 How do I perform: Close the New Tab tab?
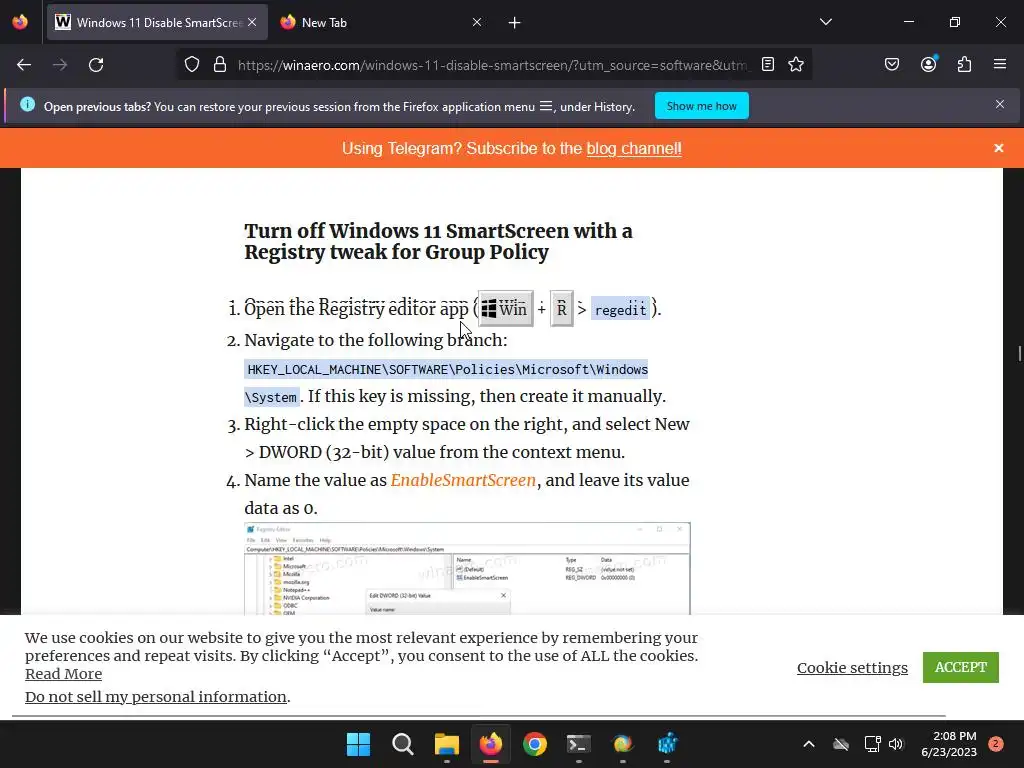coord(477,22)
